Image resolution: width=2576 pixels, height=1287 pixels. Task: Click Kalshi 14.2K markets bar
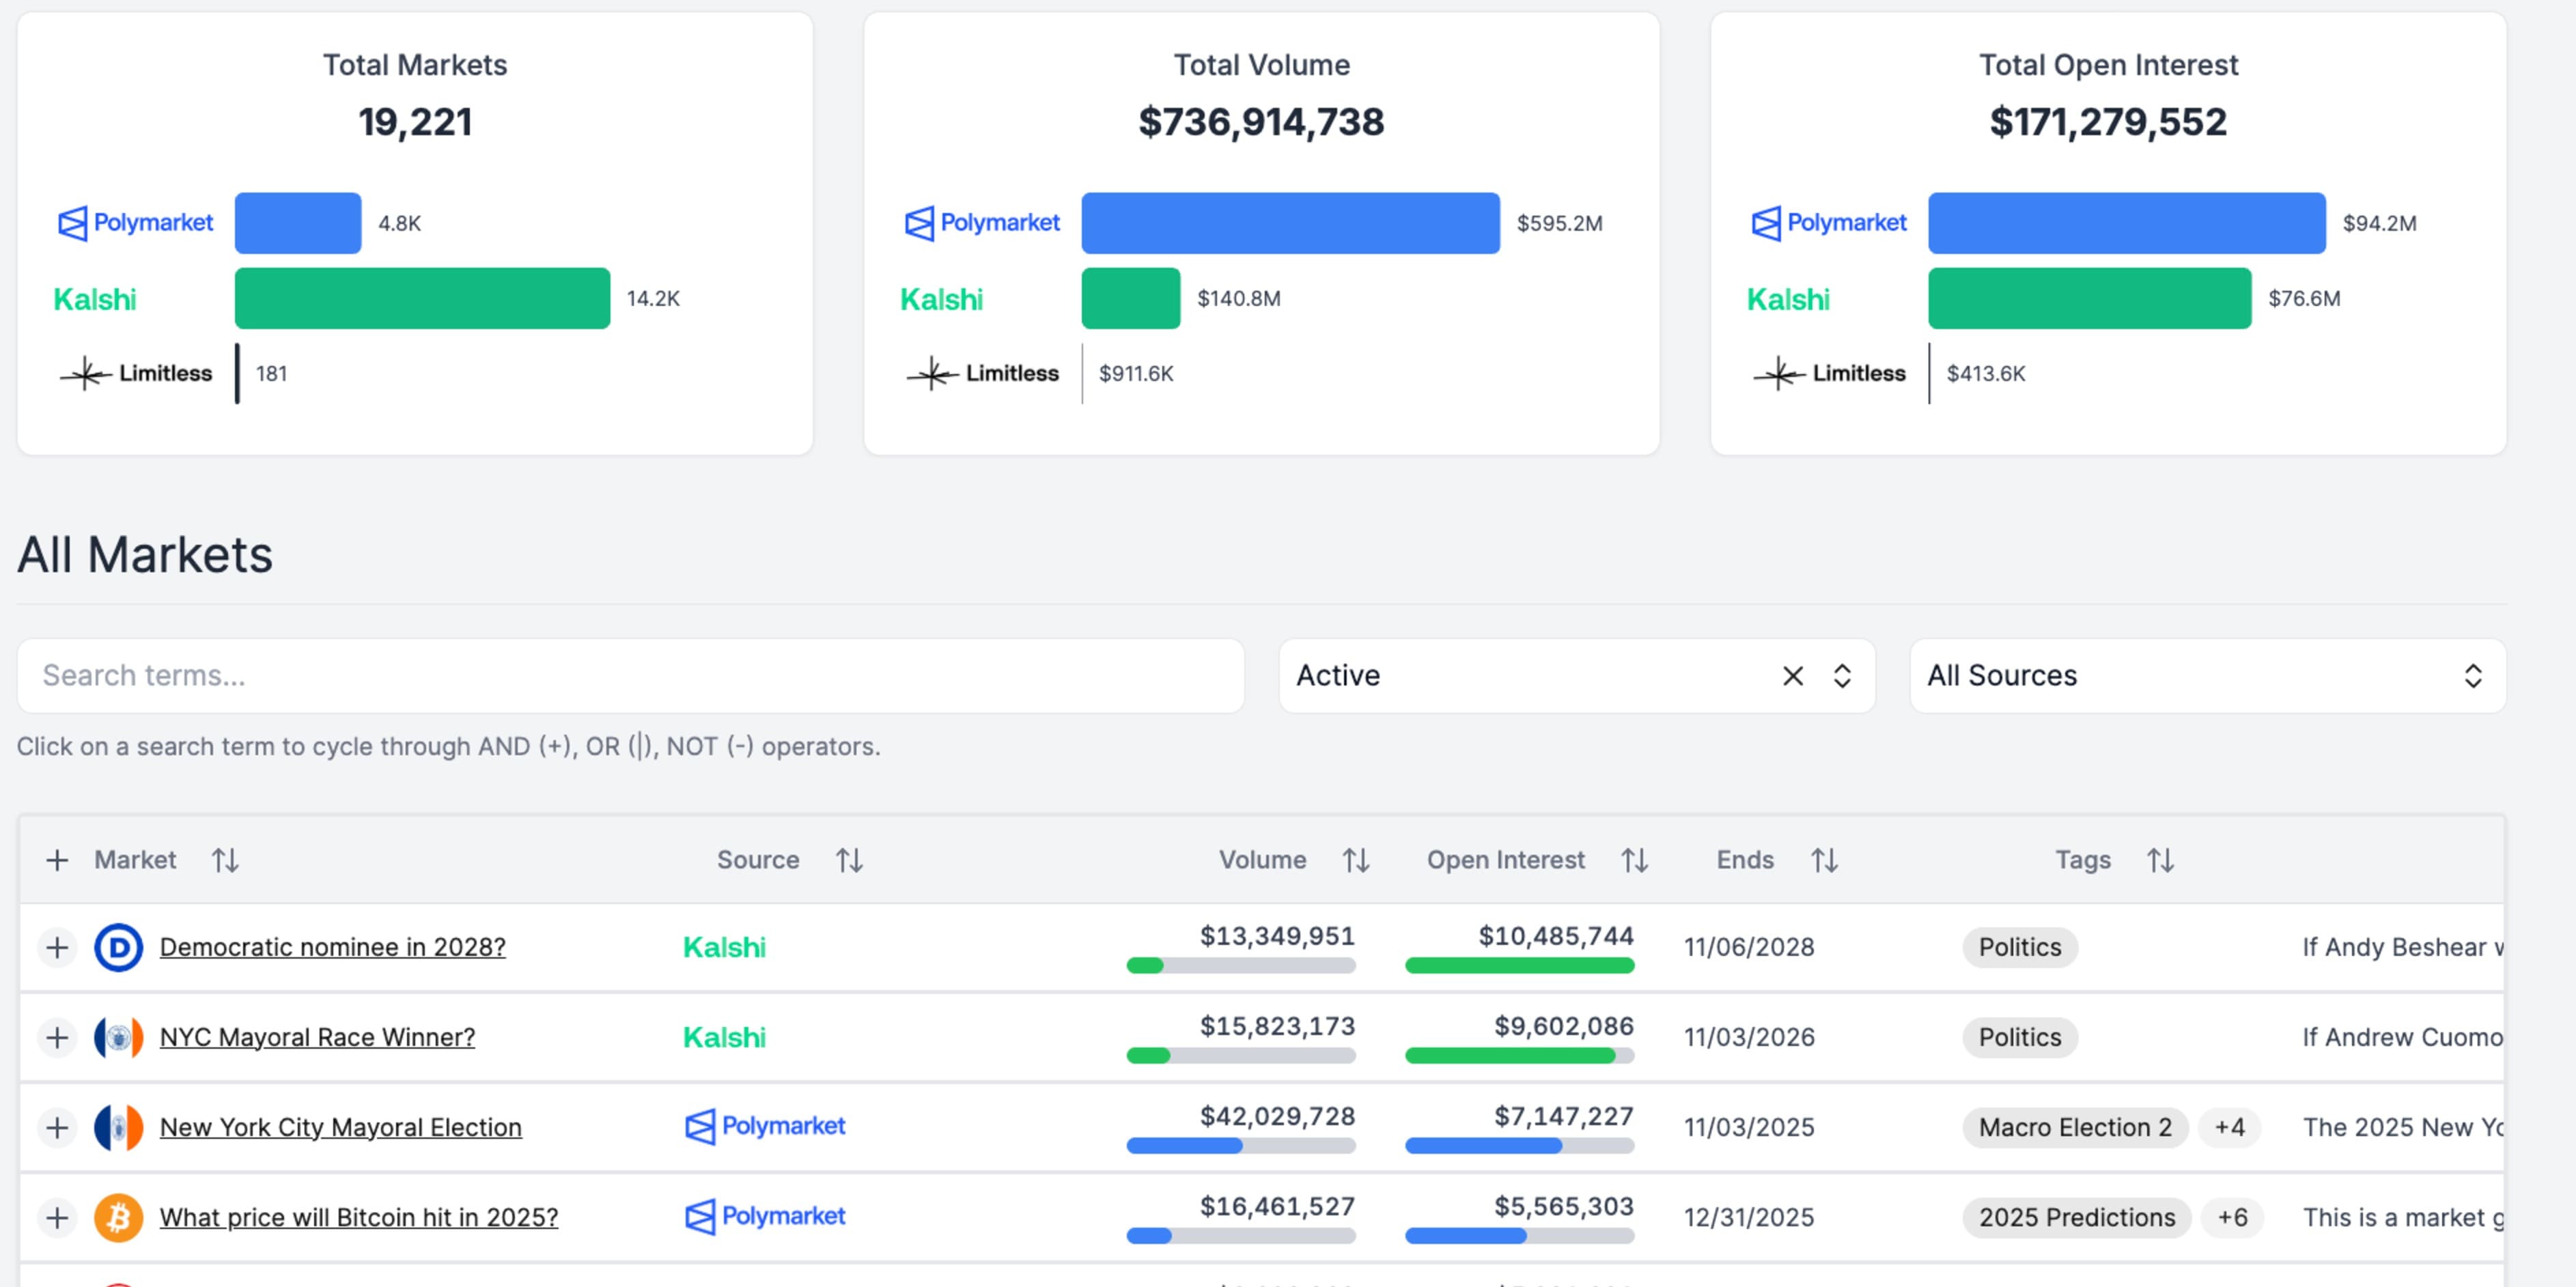tap(422, 298)
